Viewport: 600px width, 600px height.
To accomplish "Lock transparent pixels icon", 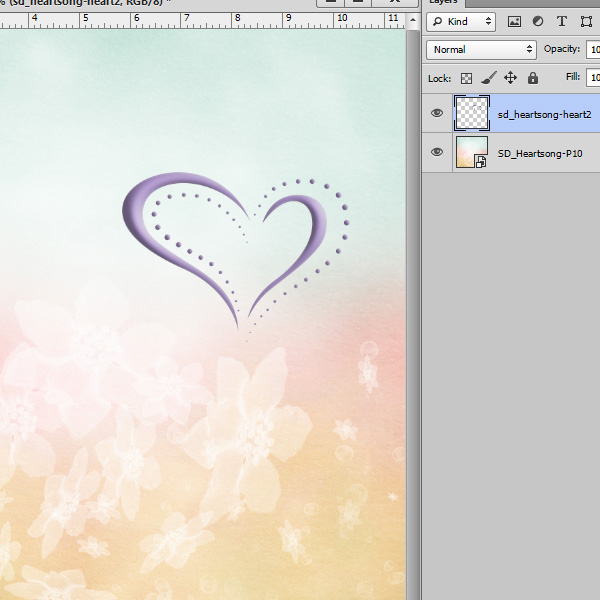I will 466,78.
